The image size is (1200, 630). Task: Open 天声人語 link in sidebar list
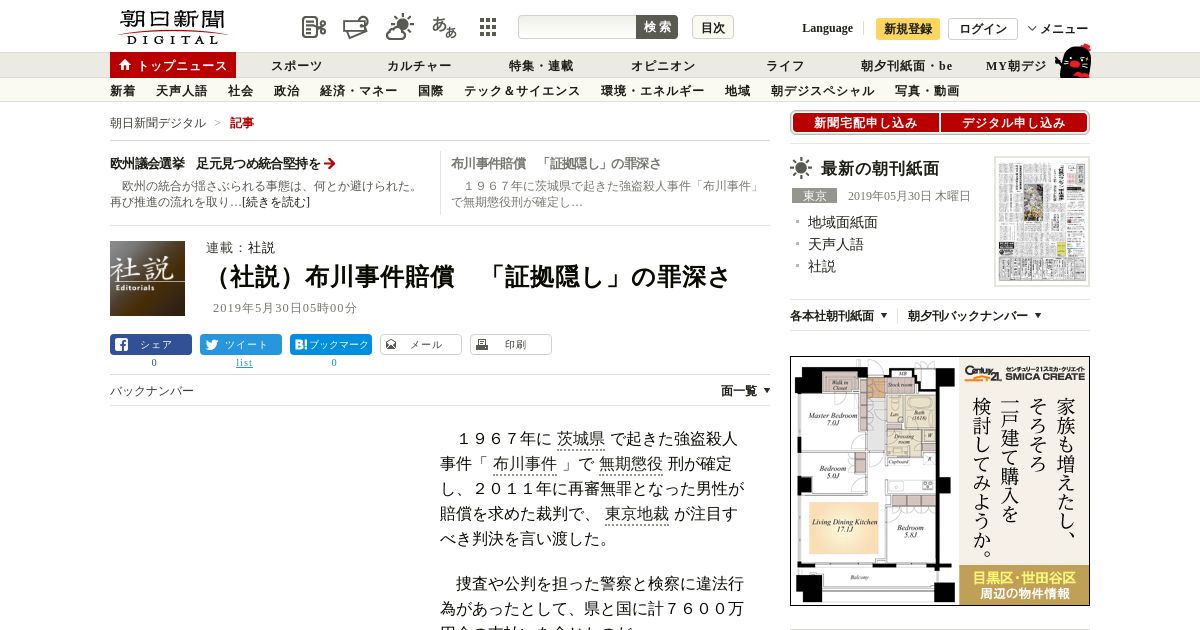836,244
